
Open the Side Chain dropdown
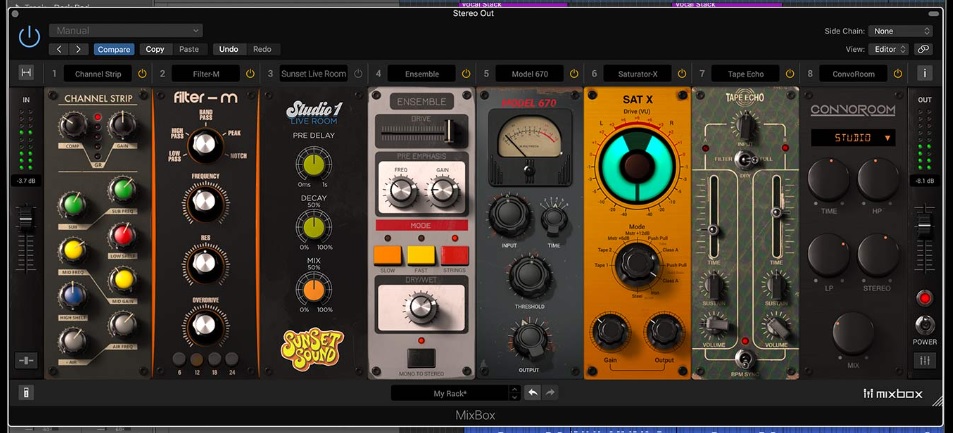(900, 31)
